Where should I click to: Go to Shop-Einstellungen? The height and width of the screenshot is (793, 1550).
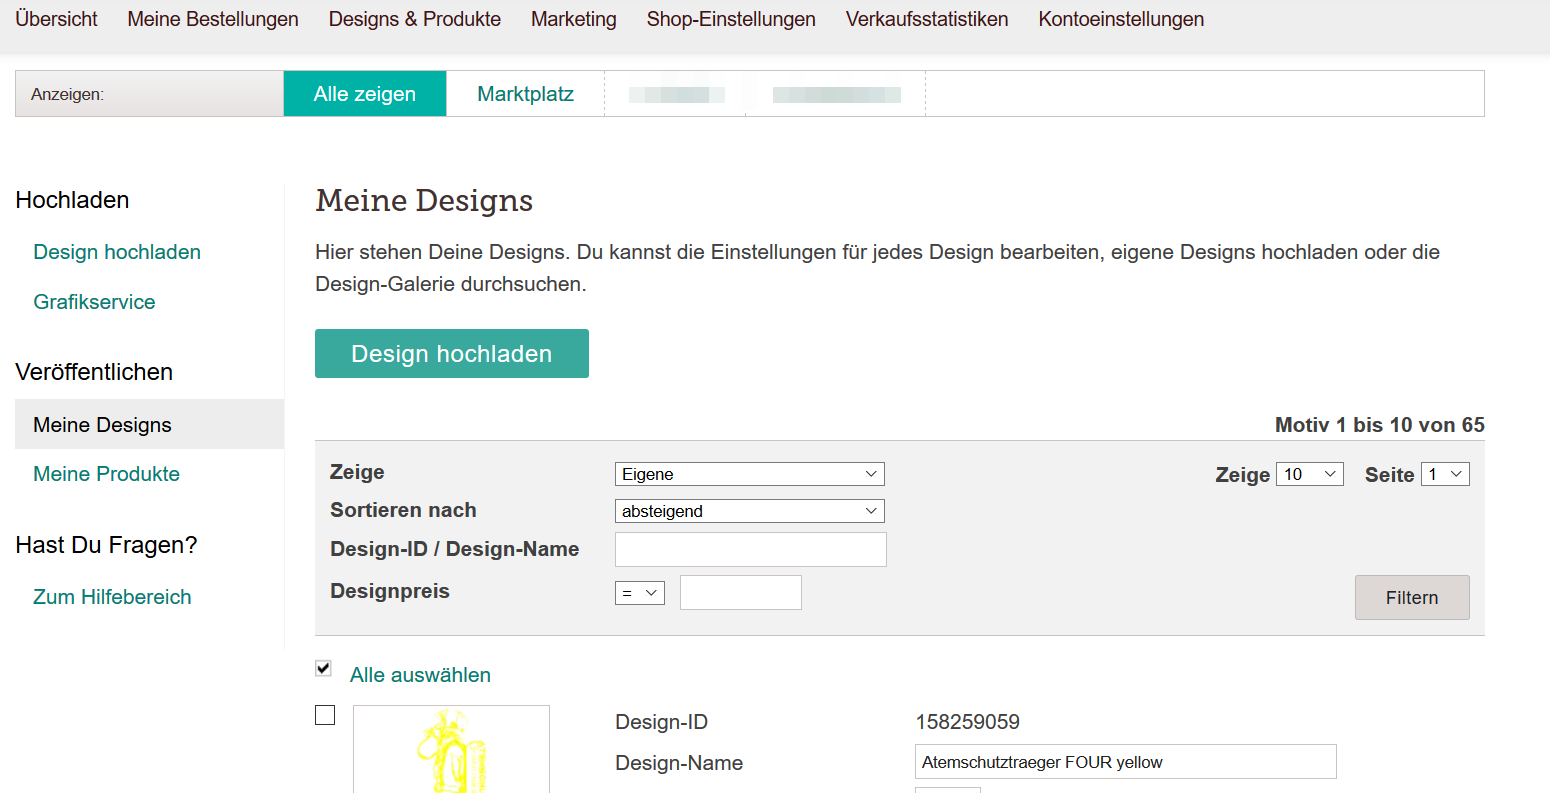pyautogui.click(x=731, y=19)
